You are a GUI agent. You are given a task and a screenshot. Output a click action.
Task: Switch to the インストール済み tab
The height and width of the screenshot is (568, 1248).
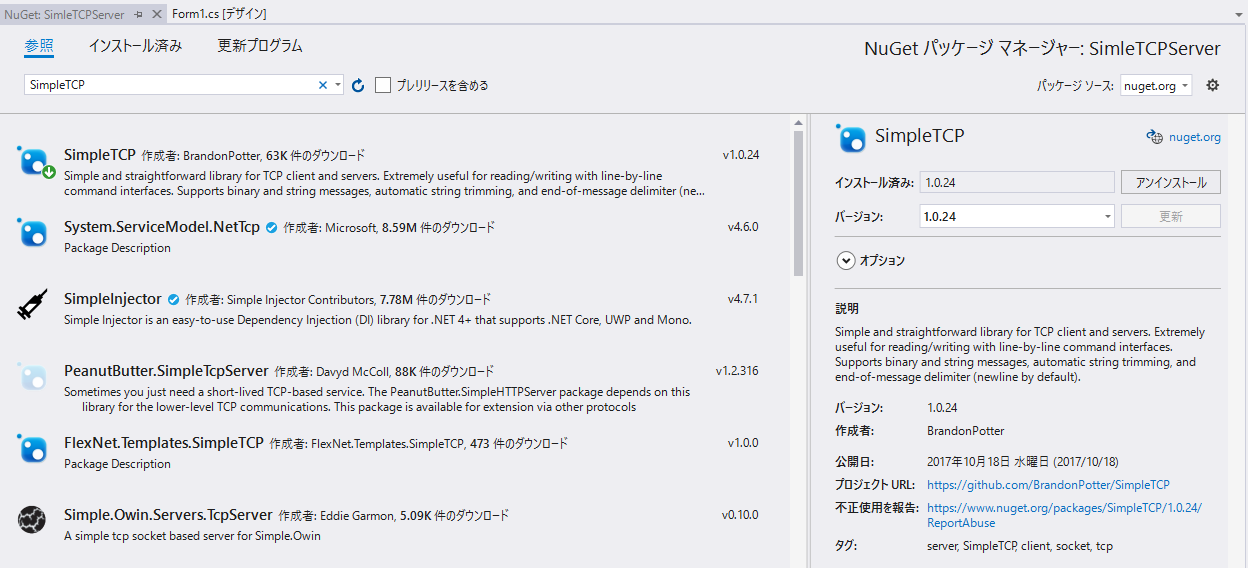click(135, 46)
